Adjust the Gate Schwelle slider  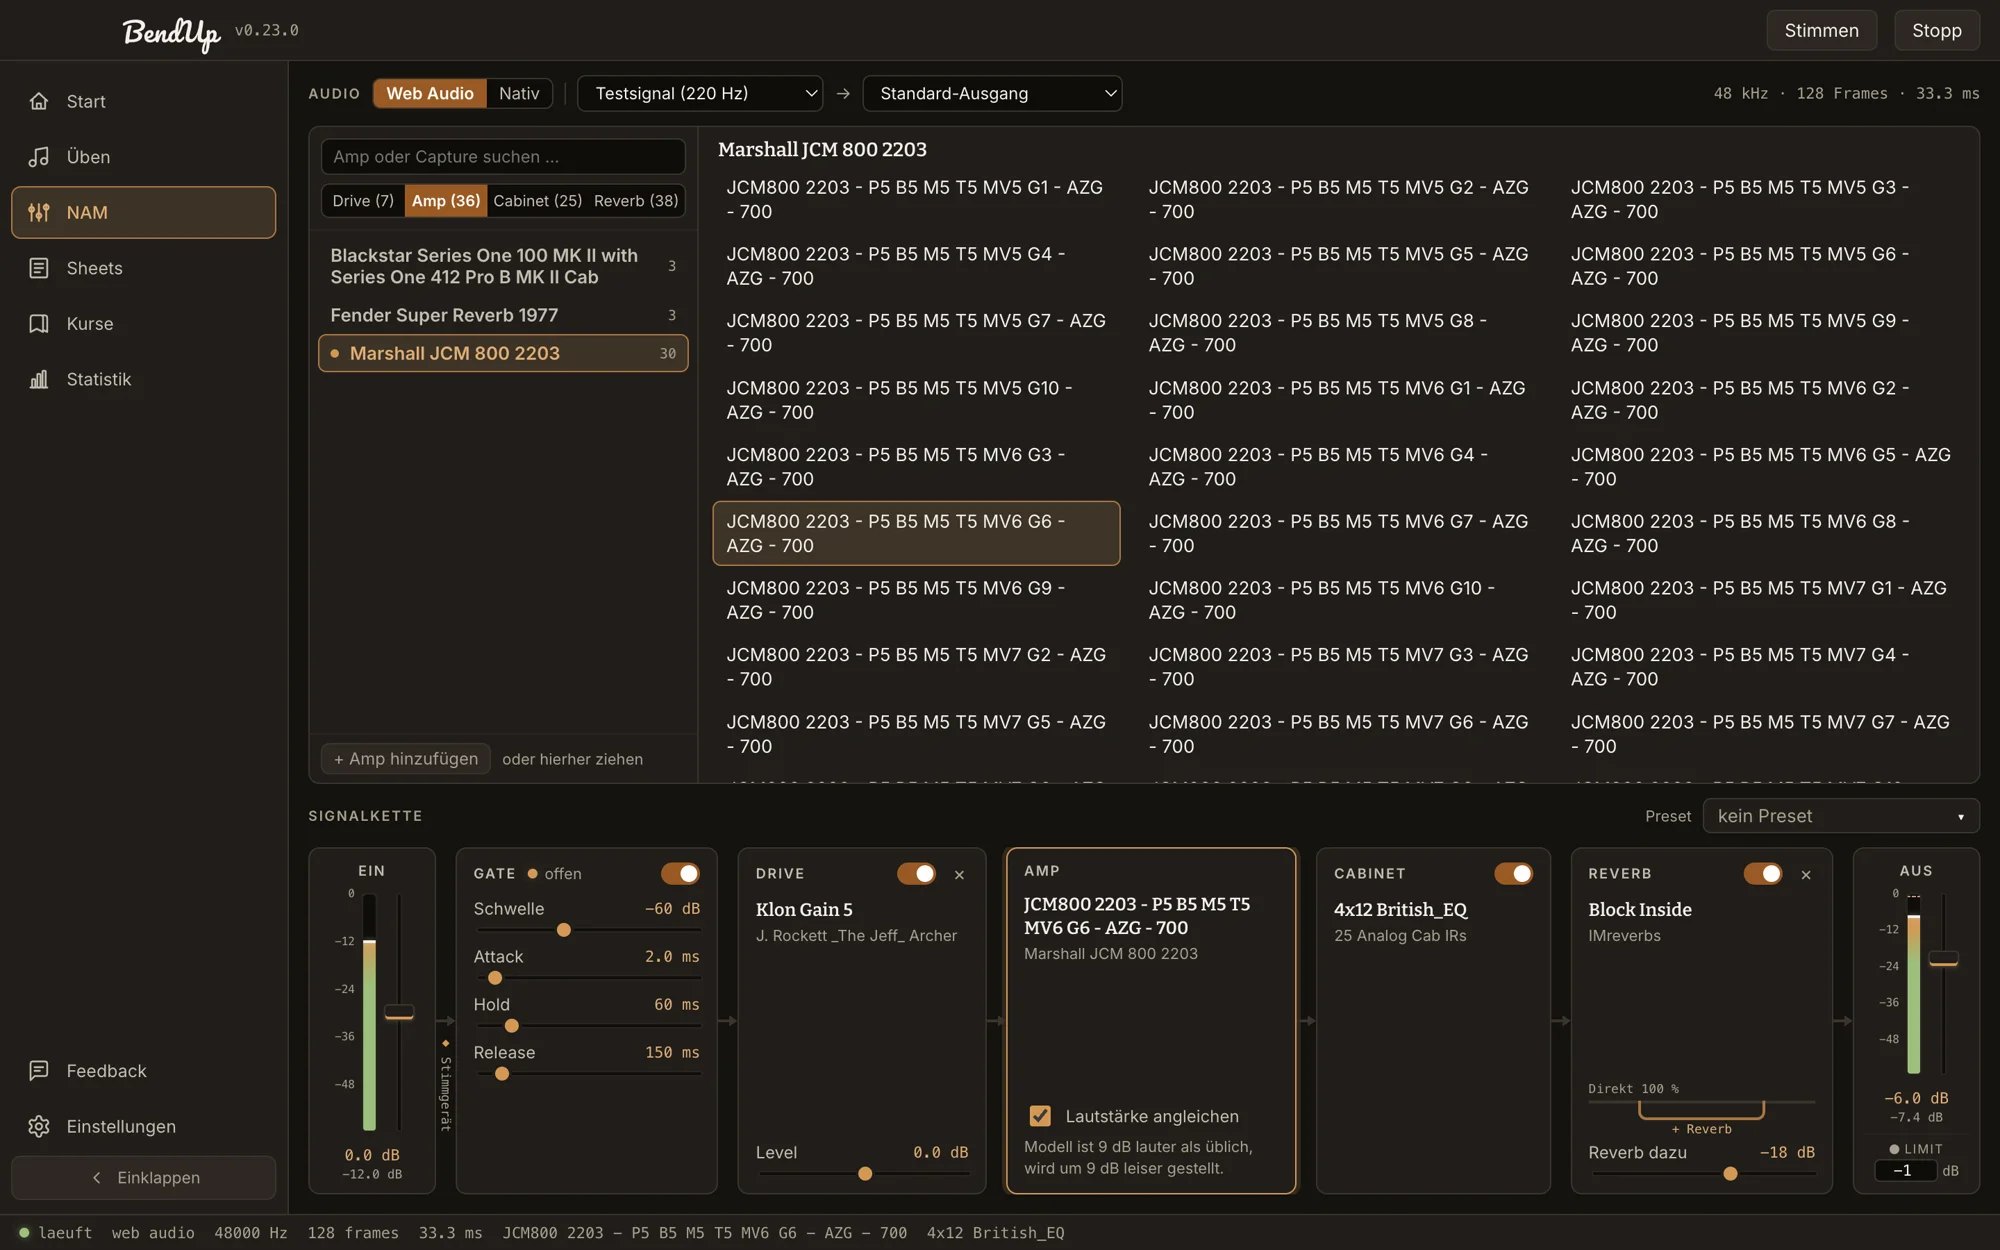tap(587, 930)
